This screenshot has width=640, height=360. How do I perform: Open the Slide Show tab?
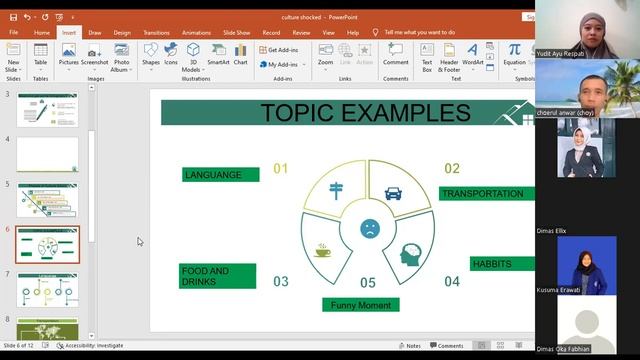point(236,32)
